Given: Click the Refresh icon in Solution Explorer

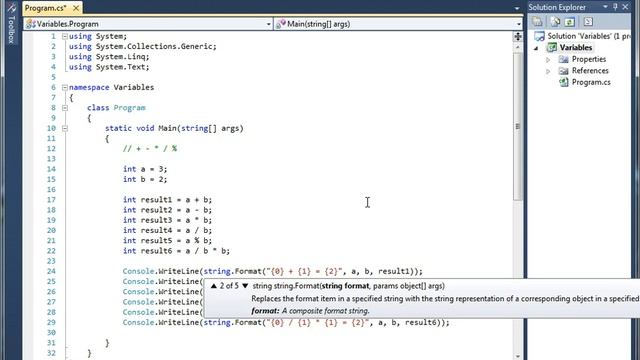Looking at the screenshot, I should 570,22.
